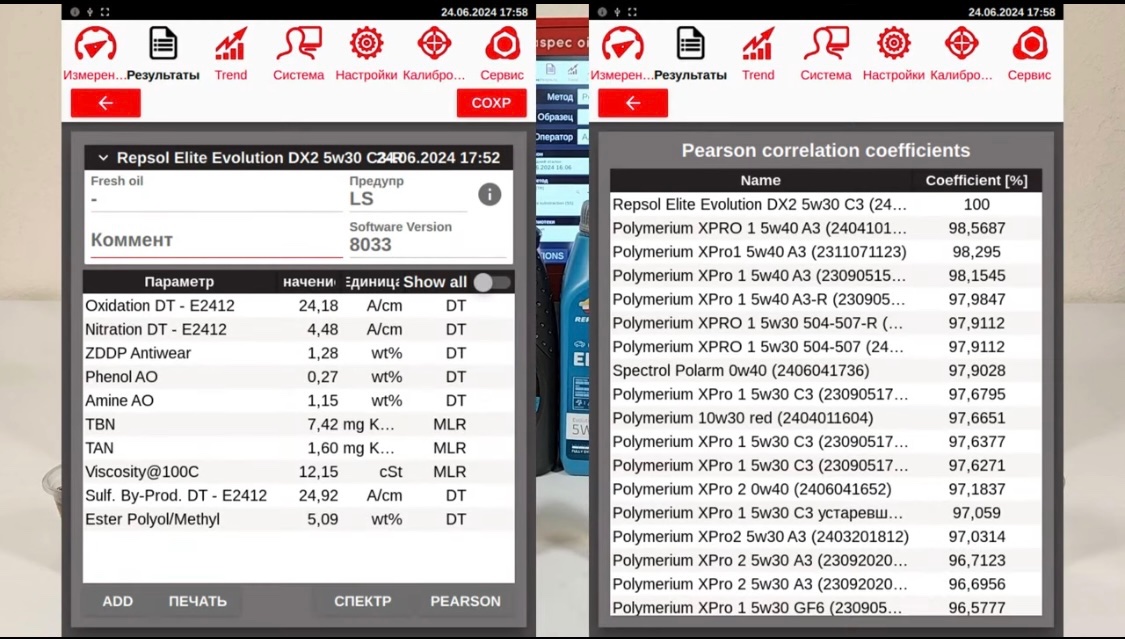Image resolution: width=1125 pixels, height=639 pixels.
Task: Go back from Pearson correlation coefficients panel
Action: (633, 103)
